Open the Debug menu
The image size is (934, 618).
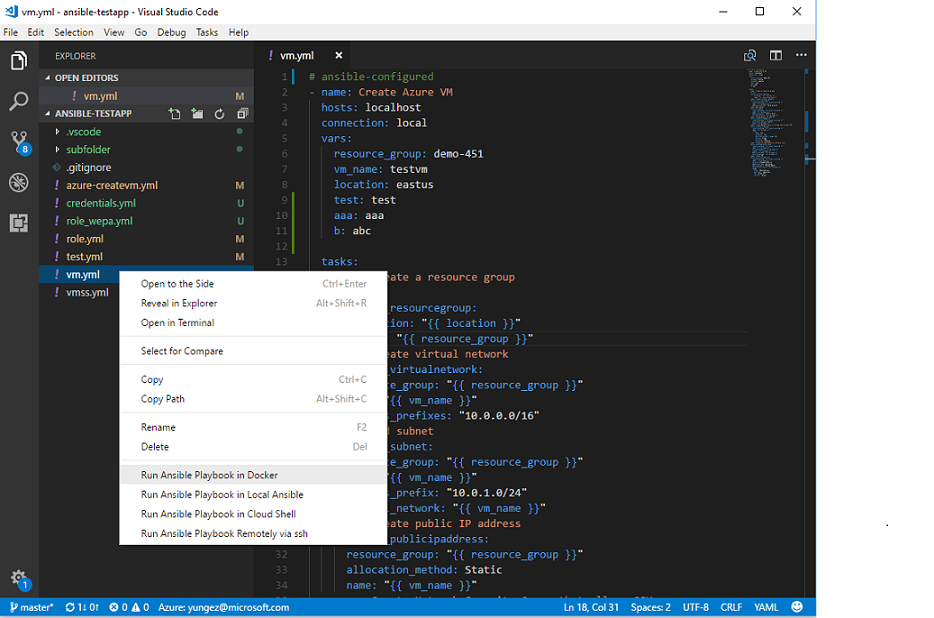(172, 32)
